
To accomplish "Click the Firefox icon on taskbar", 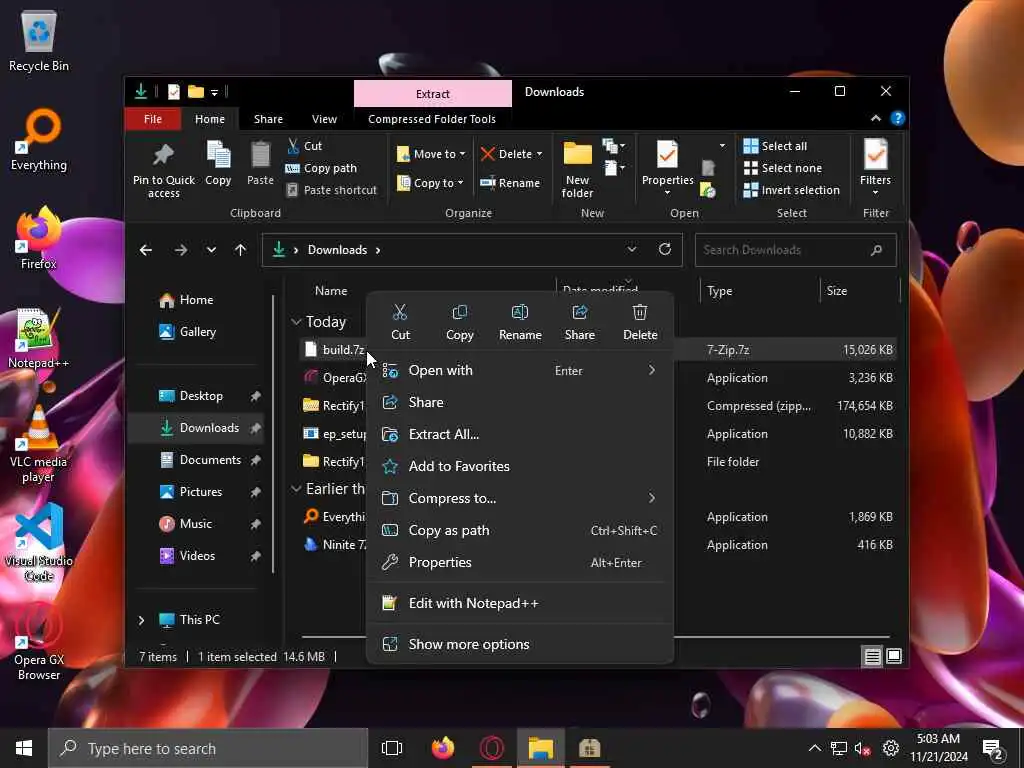I will (443, 748).
